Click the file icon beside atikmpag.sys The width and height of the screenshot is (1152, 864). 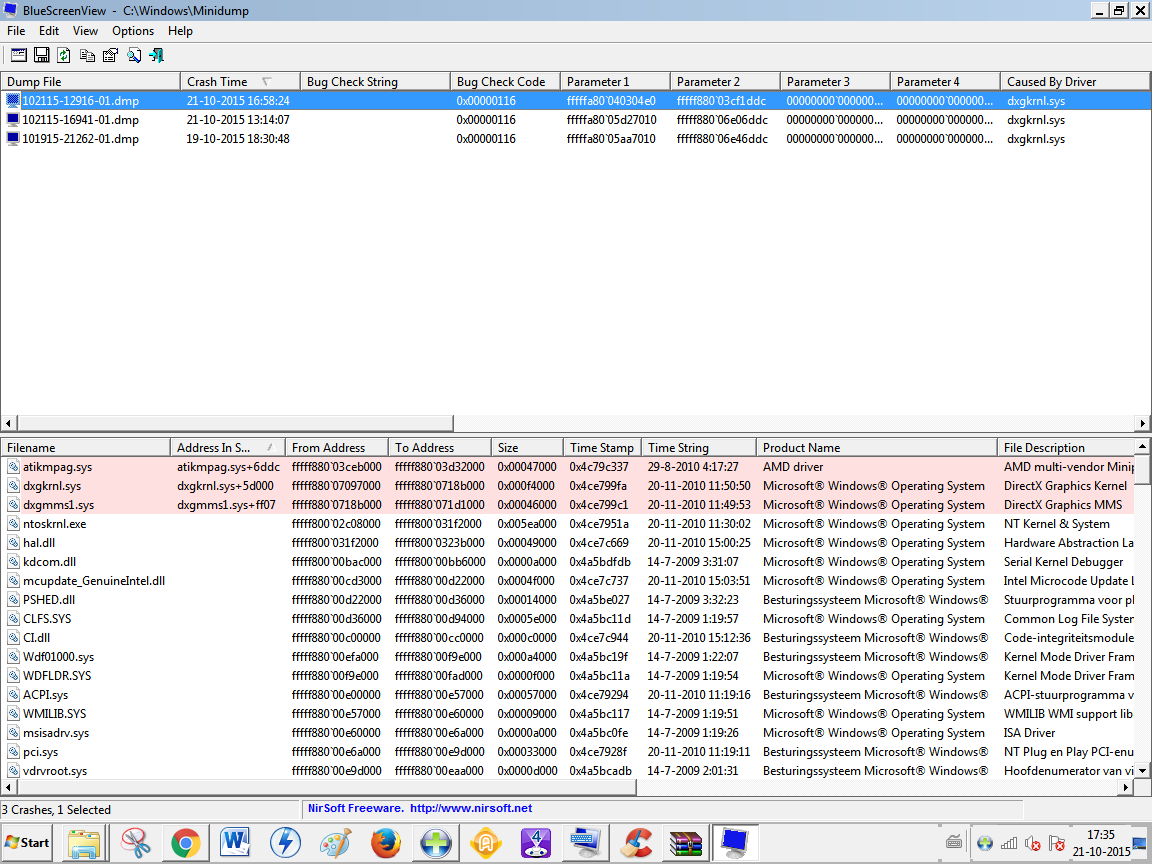coord(13,467)
